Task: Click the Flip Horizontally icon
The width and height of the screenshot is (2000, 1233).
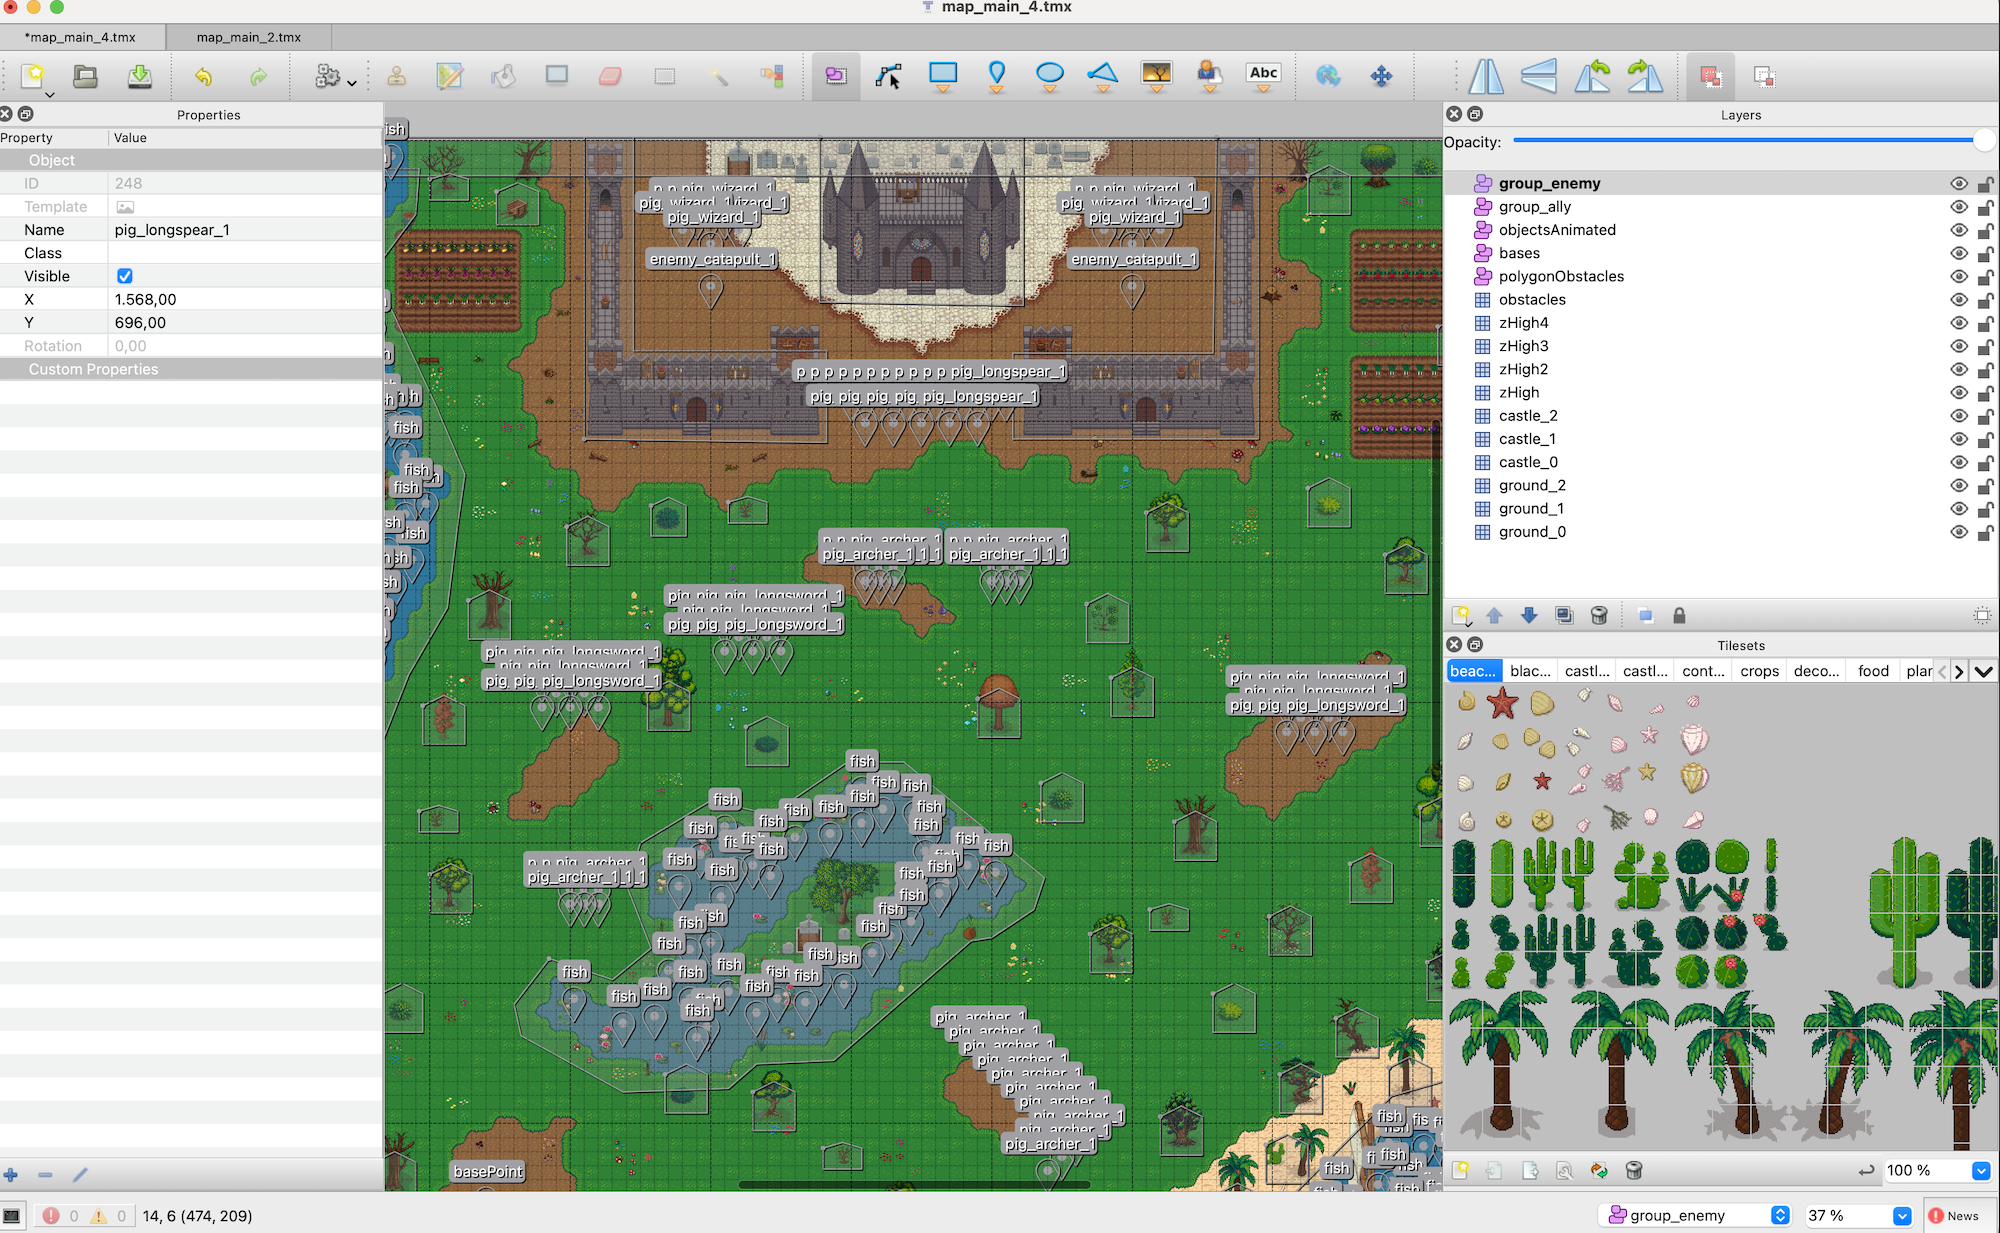Action: coord(1486,76)
